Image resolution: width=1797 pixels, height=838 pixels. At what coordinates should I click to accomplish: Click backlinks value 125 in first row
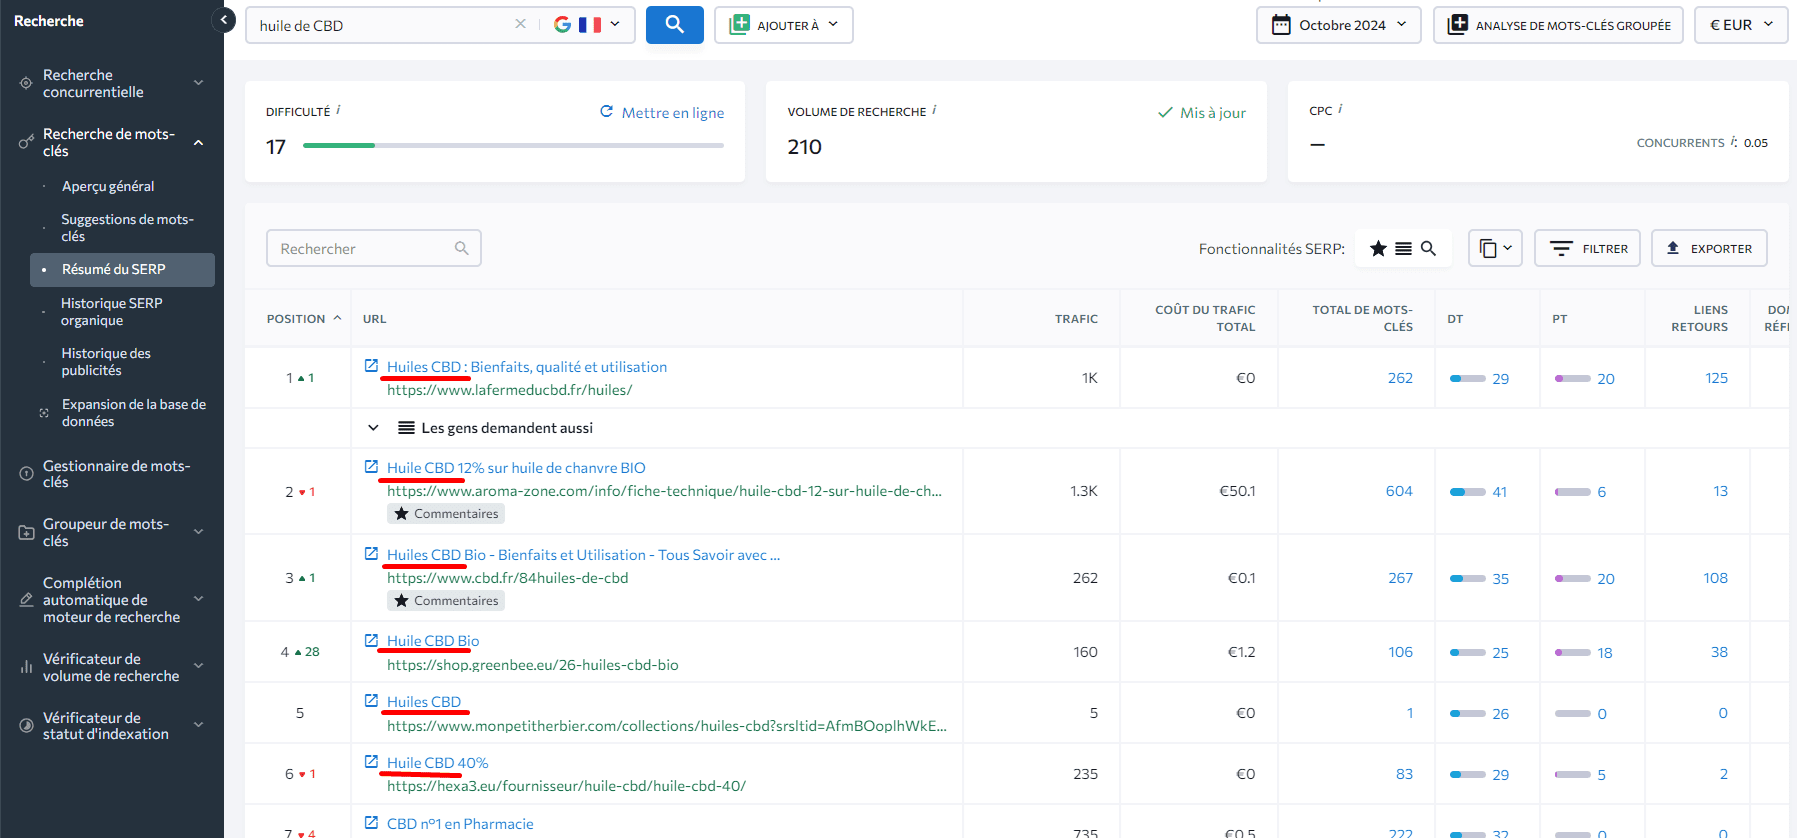(x=1716, y=378)
